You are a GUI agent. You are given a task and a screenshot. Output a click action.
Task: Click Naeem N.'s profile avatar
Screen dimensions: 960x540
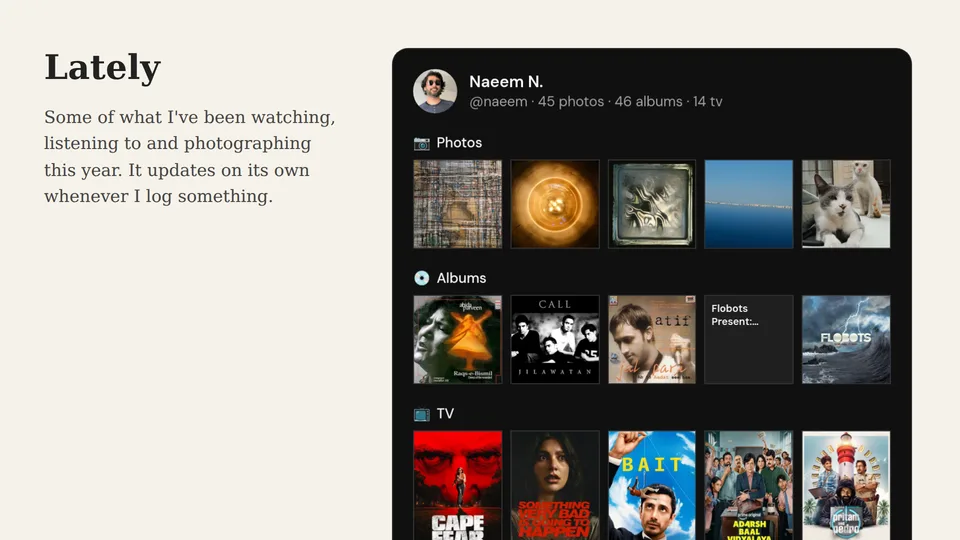tap(435, 91)
